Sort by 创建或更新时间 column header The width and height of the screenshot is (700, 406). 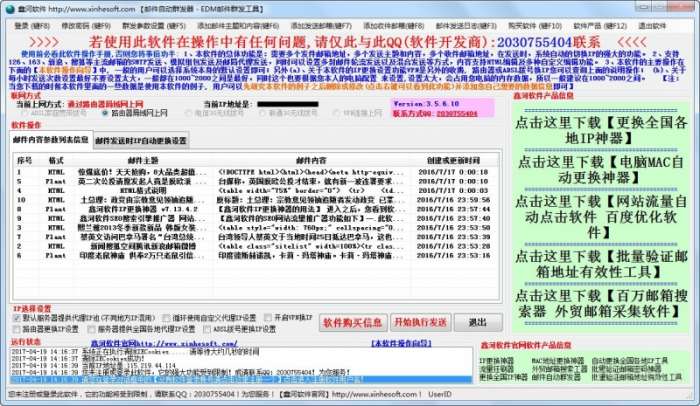click(x=453, y=160)
